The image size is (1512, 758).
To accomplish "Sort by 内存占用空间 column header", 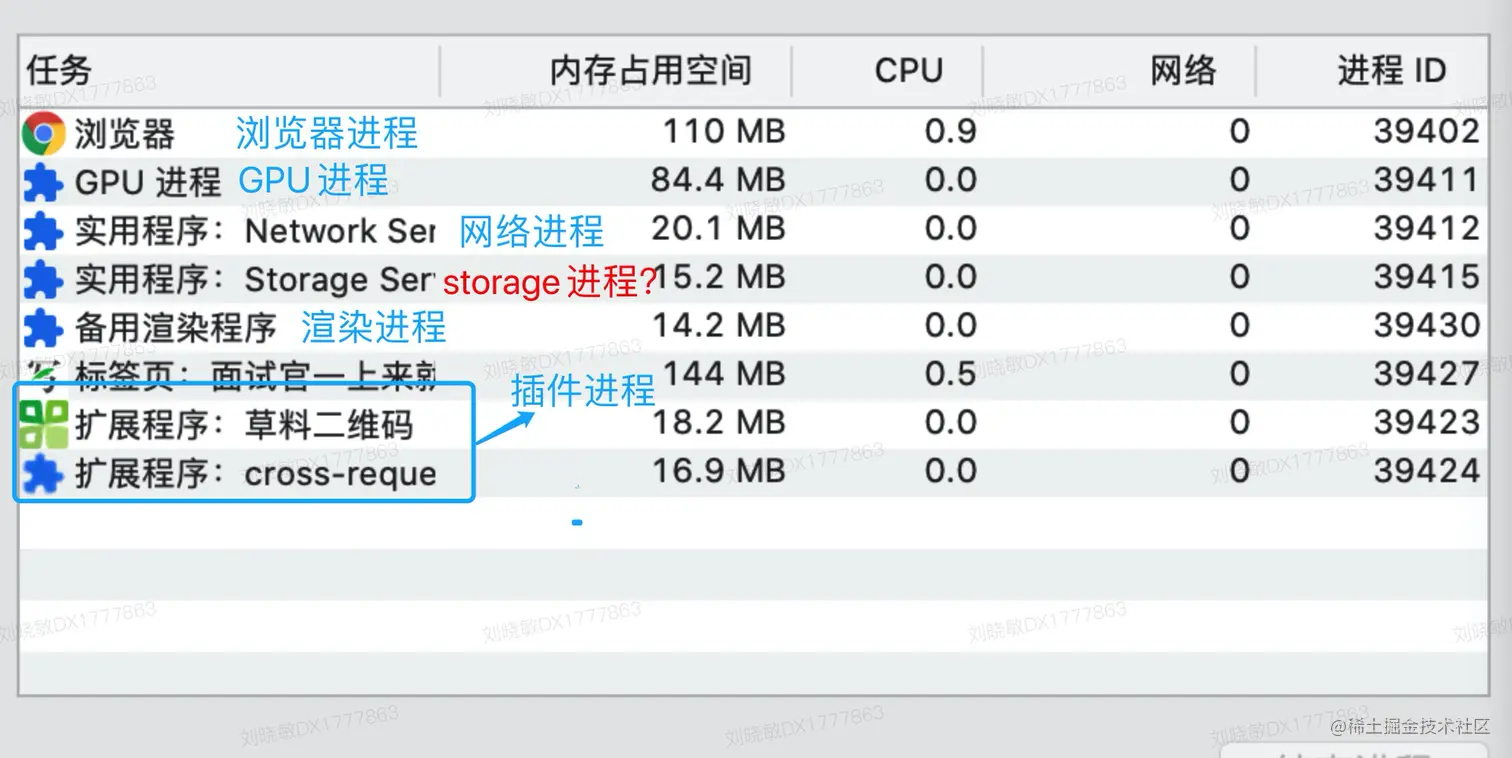I will pos(650,71).
